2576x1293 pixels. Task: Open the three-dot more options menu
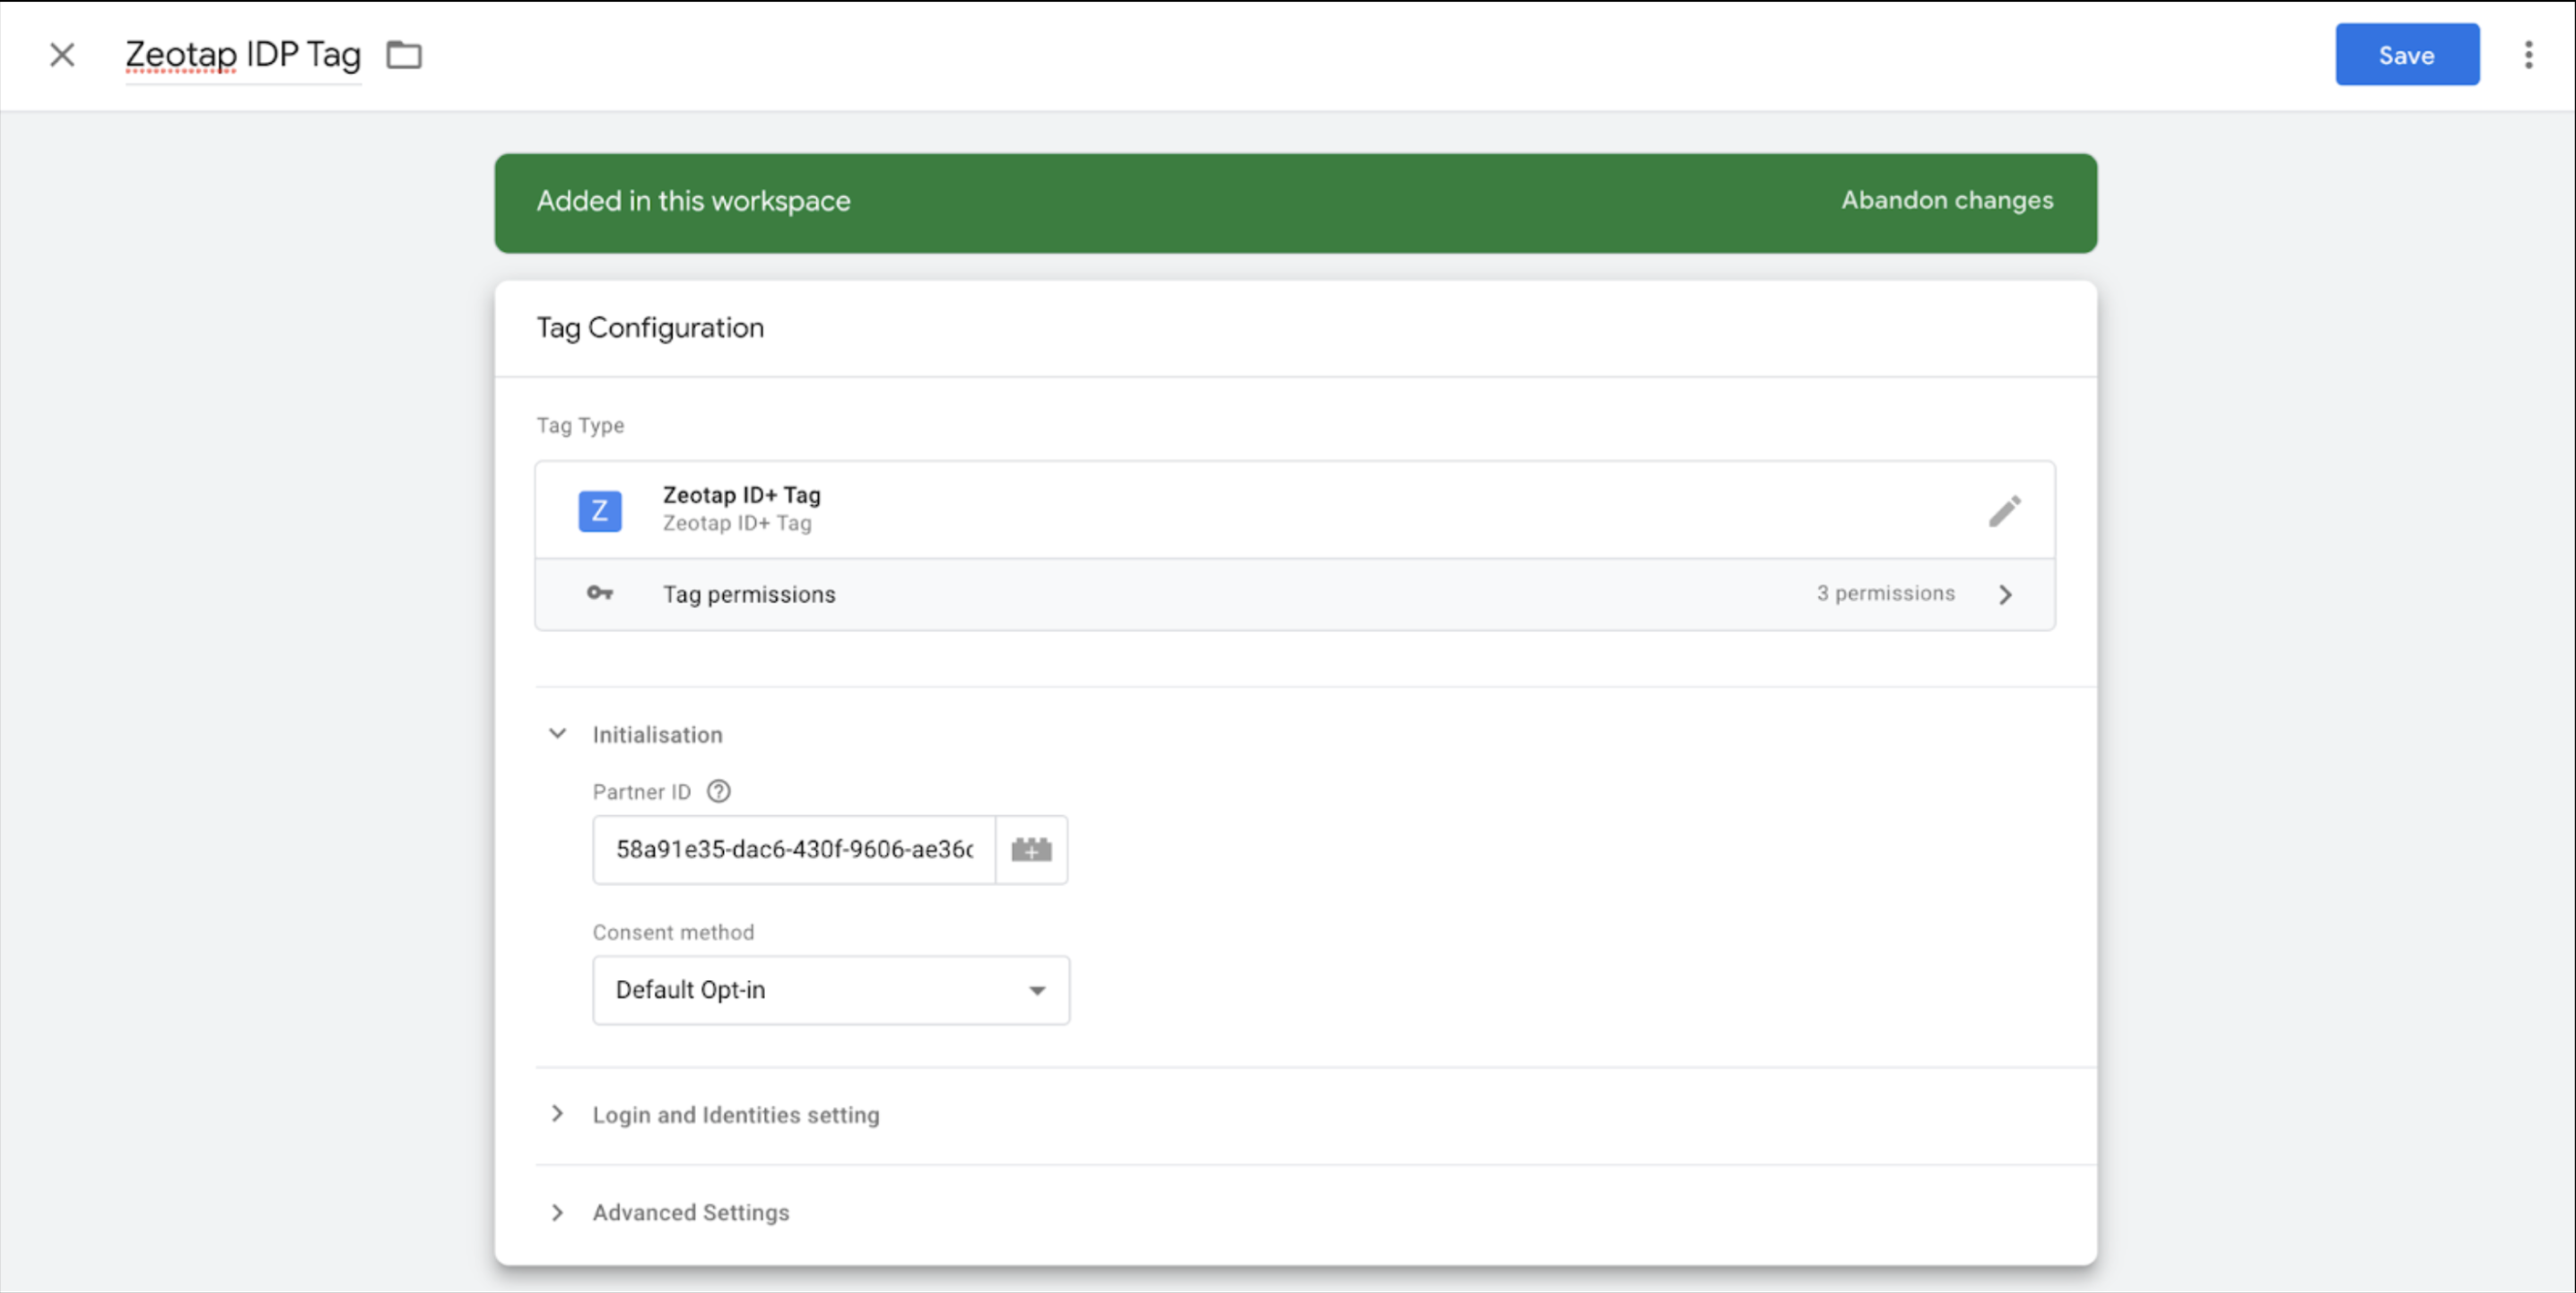pyautogui.click(x=2528, y=55)
